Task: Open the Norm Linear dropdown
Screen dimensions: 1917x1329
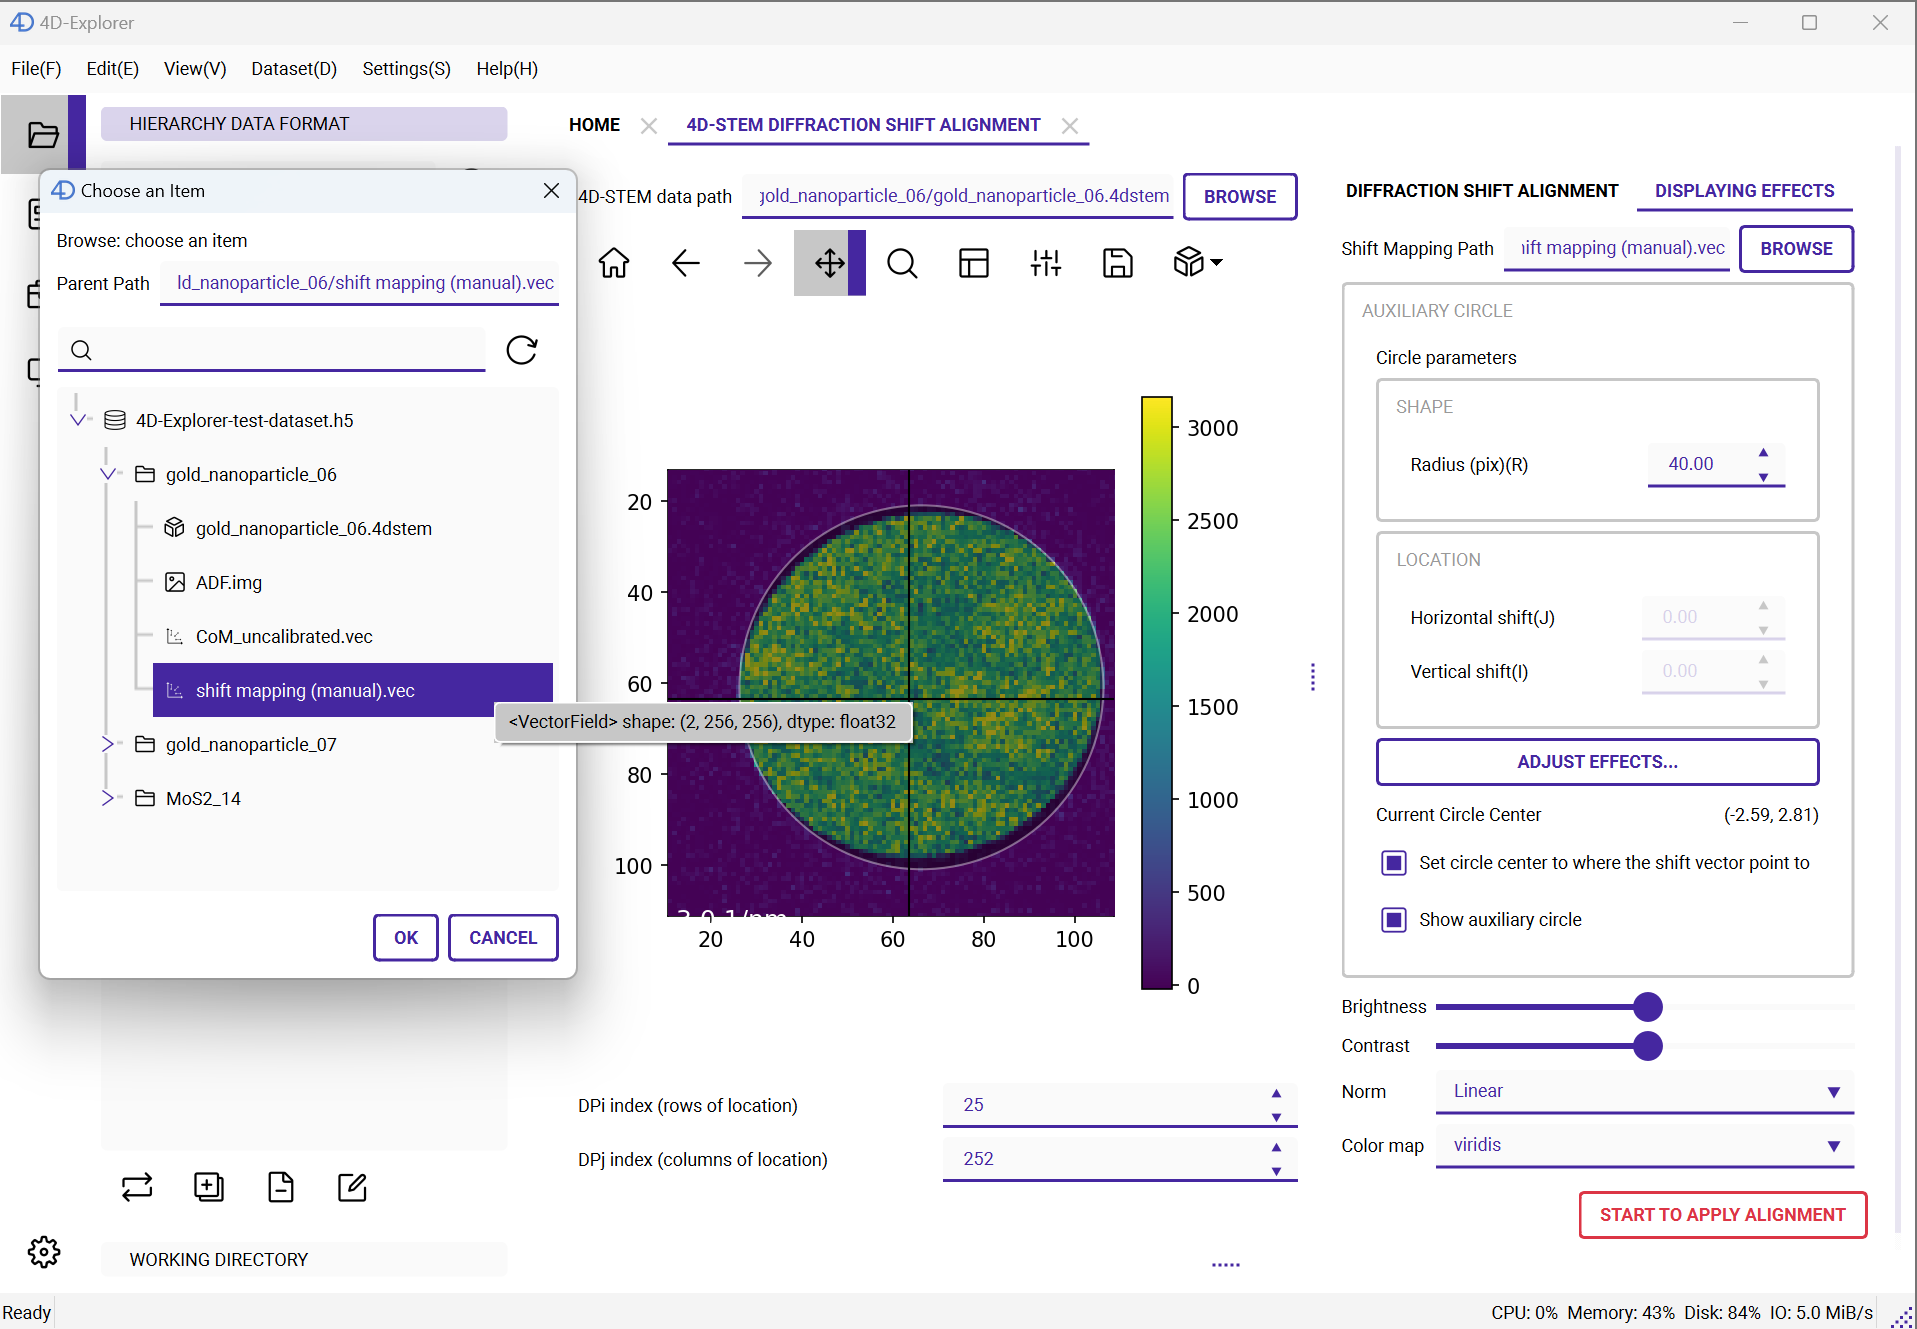Action: tap(1645, 1091)
